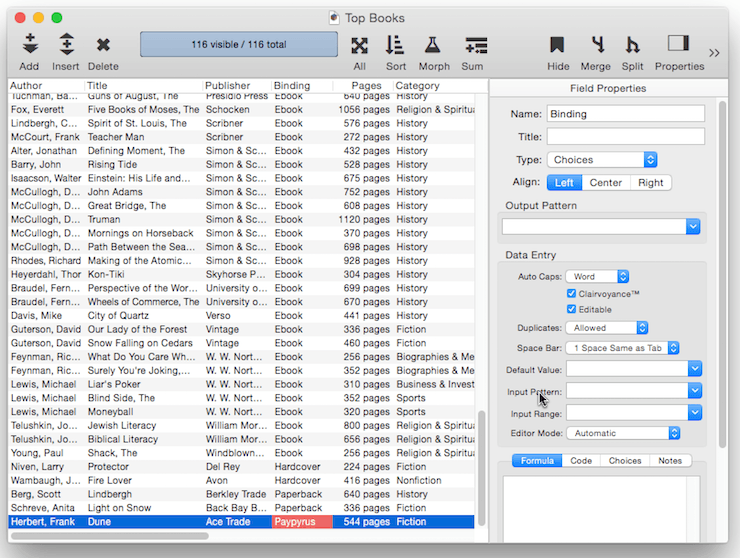Screen dimensions: 740x558
Task: Click the Merge tool icon
Action: [597, 45]
